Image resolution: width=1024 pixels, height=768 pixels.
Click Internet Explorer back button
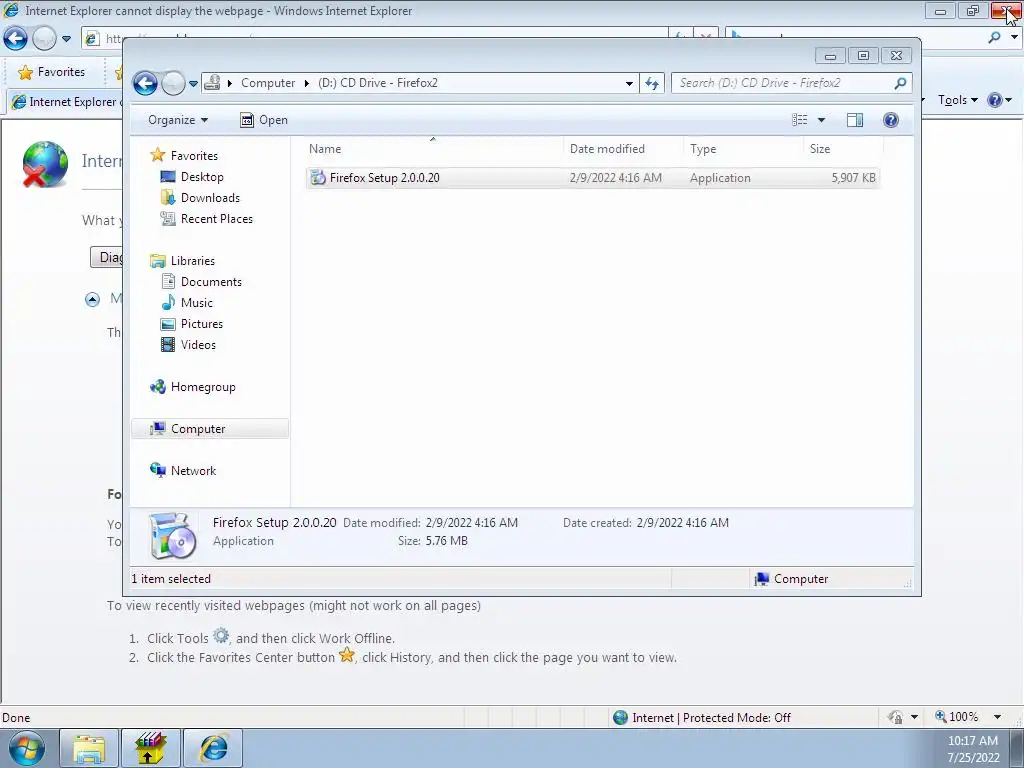click(x=15, y=39)
